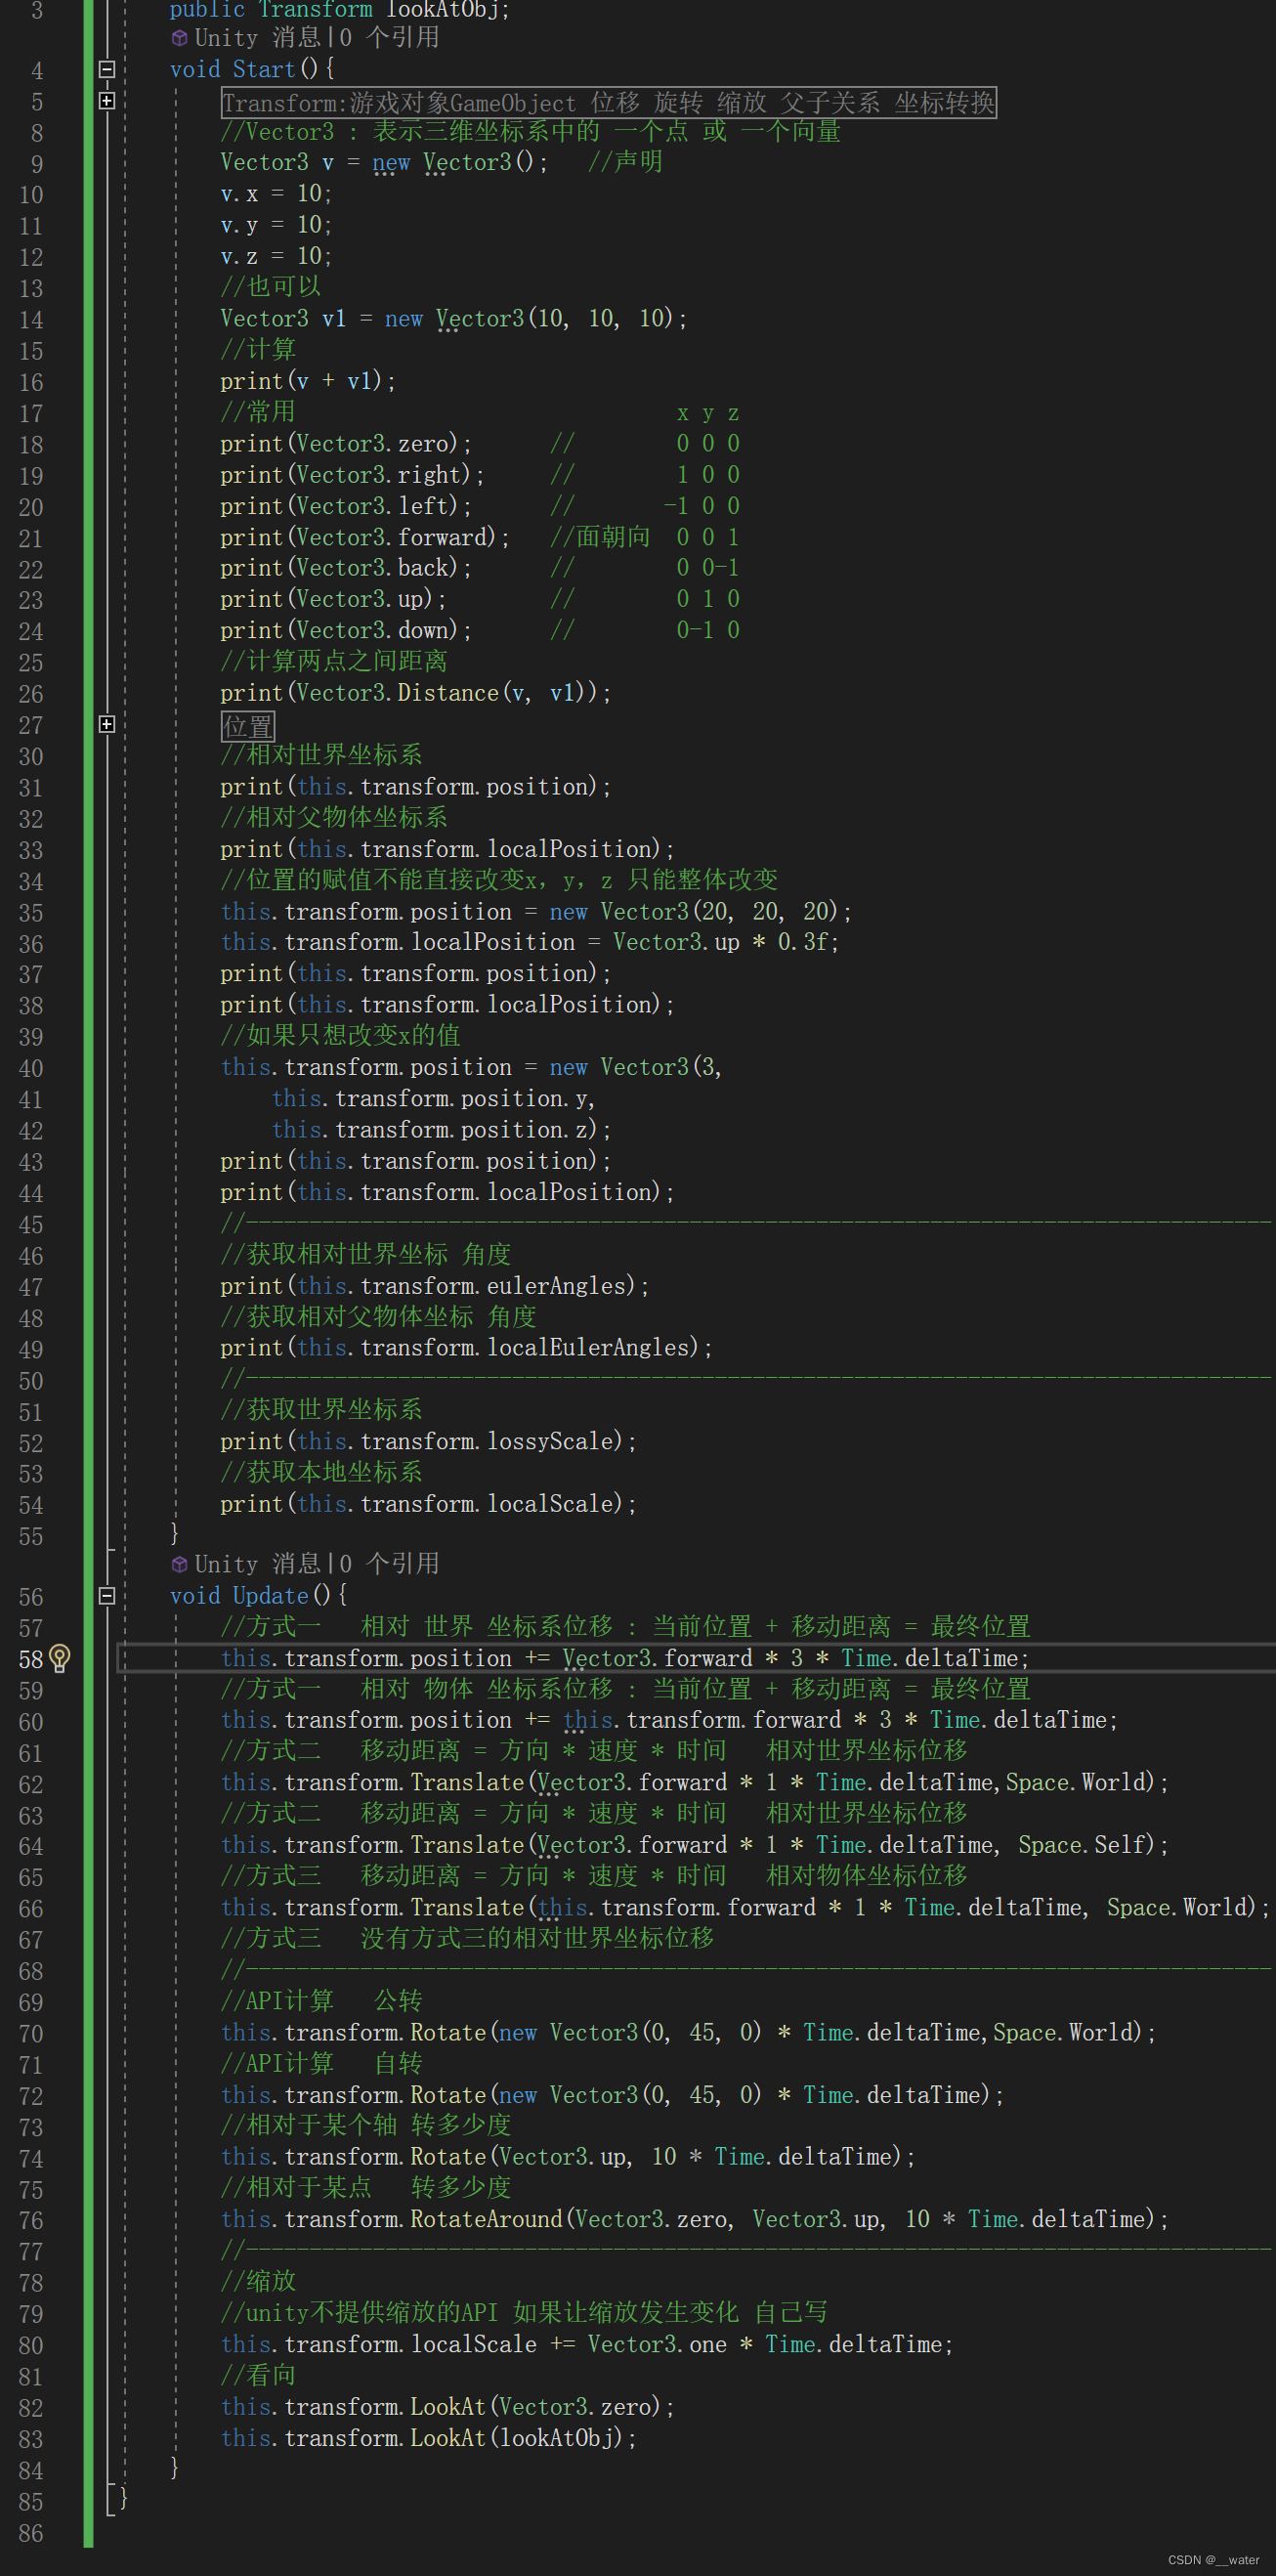Click line number 70 in the gutter

coord(31,2034)
